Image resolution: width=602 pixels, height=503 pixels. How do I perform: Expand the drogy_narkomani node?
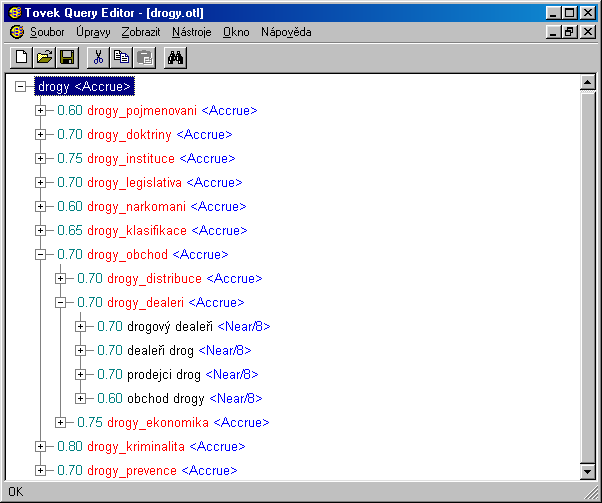click(40, 207)
